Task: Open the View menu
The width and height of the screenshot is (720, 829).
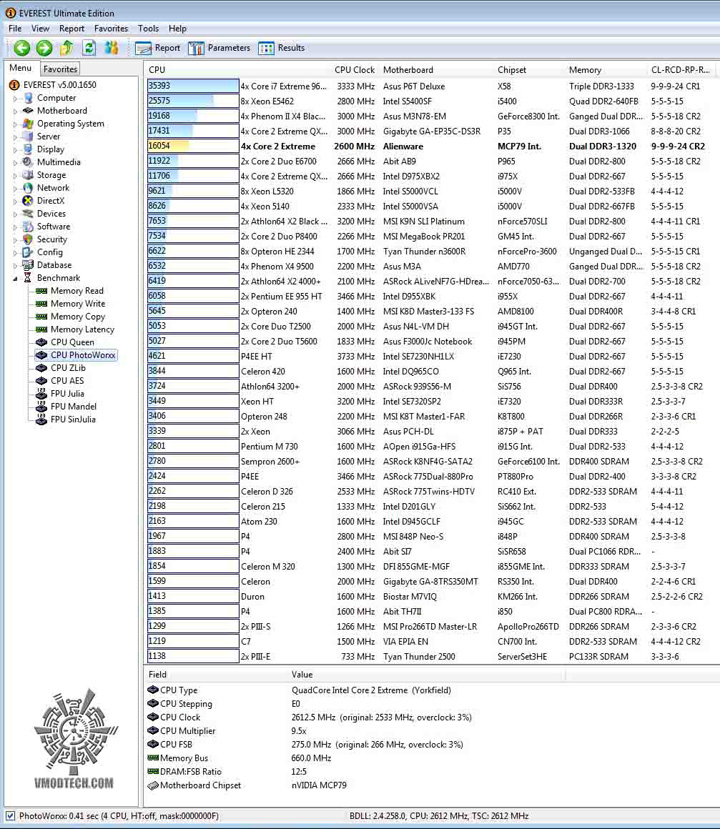Action: [40, 29]
